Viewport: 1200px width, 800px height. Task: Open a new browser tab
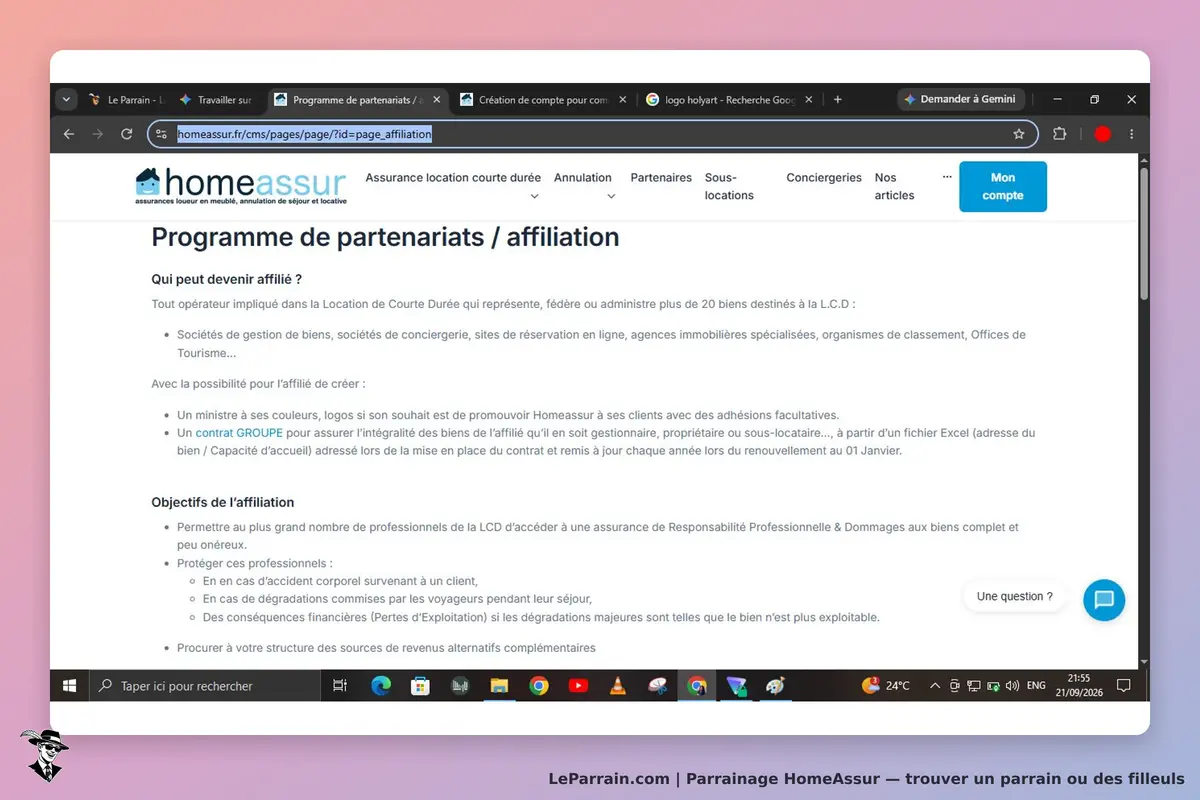click(x=838, y=100)
